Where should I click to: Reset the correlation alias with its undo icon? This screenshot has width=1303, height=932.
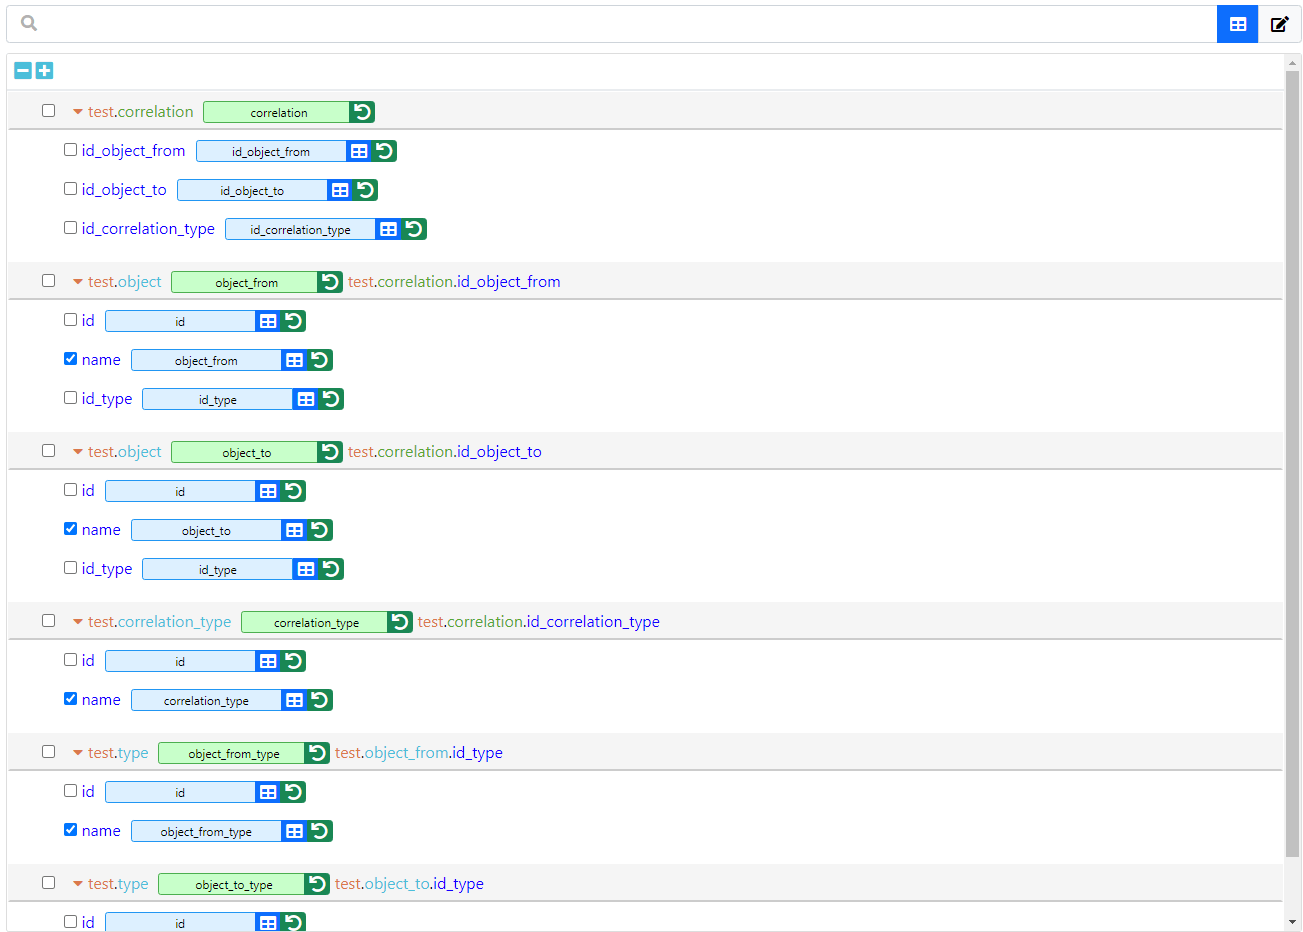click(362, 112)
